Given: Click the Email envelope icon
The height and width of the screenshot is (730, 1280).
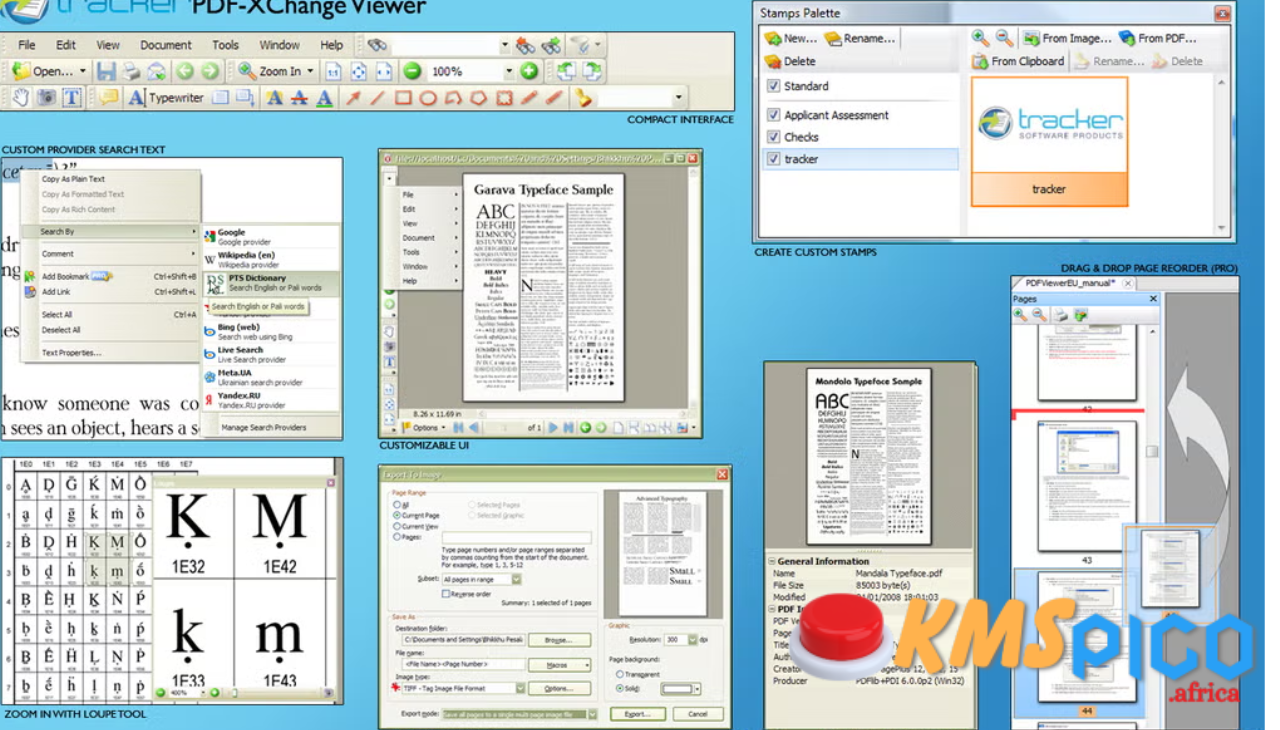Looking at the screenshot, I should pyautogui.click(x=156, y=71).
